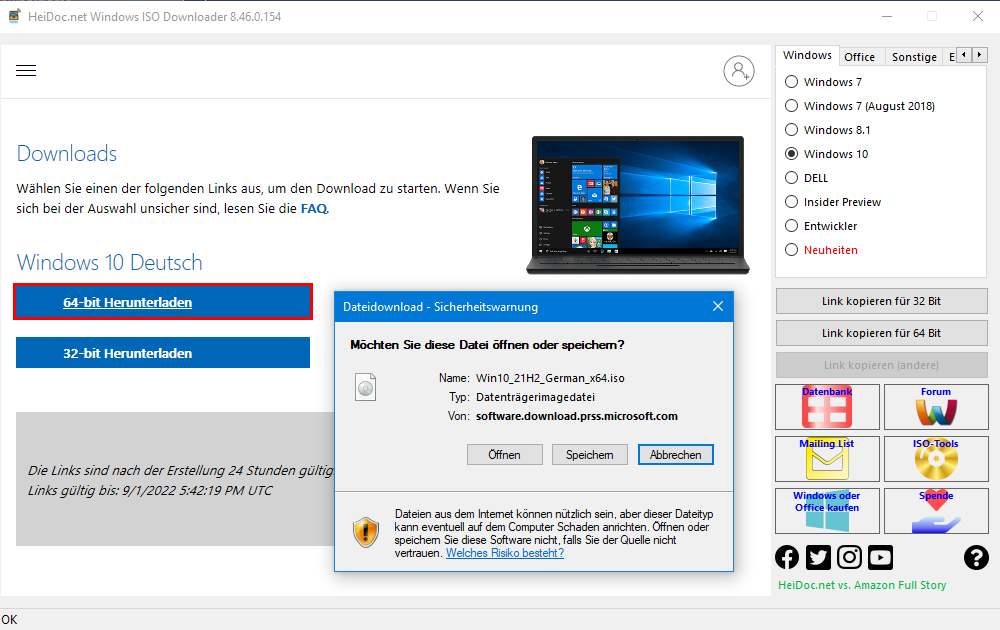Select Windows 7 (August 2018) option
This screenshot has height=630, width=1000.
(791, 106)
